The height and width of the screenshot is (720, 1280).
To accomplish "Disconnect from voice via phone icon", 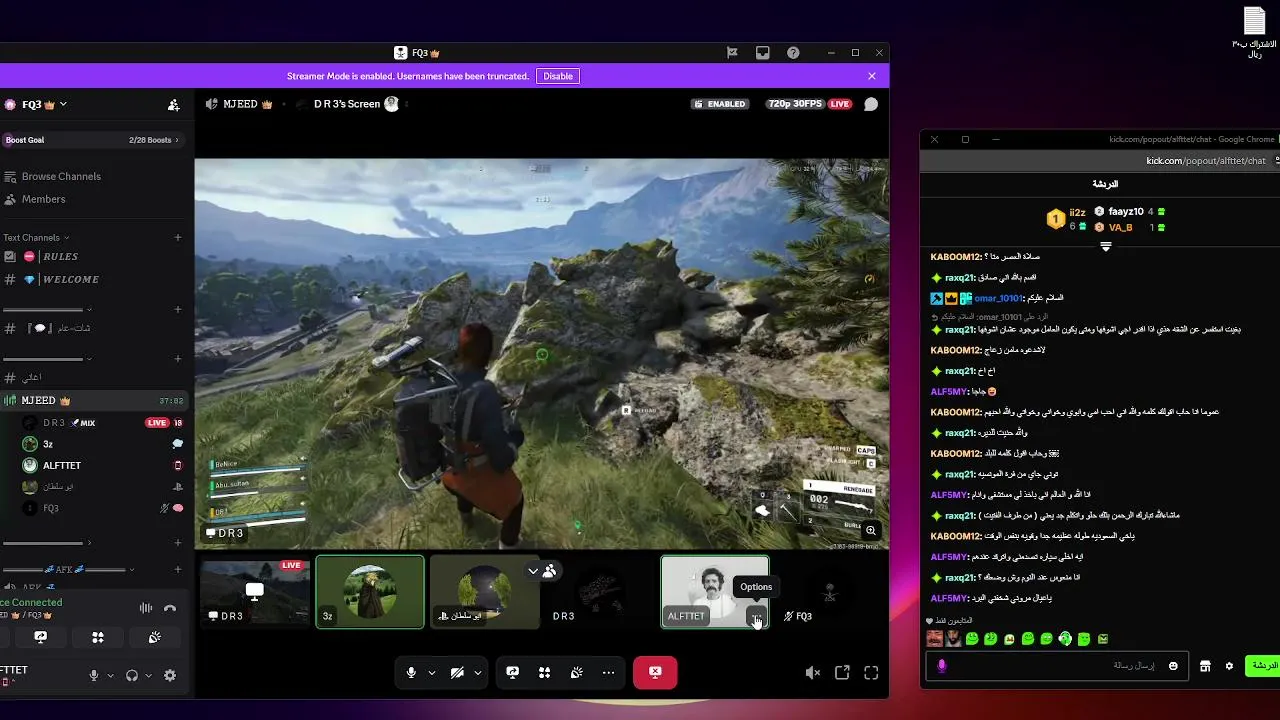I will tap(170, 608).
